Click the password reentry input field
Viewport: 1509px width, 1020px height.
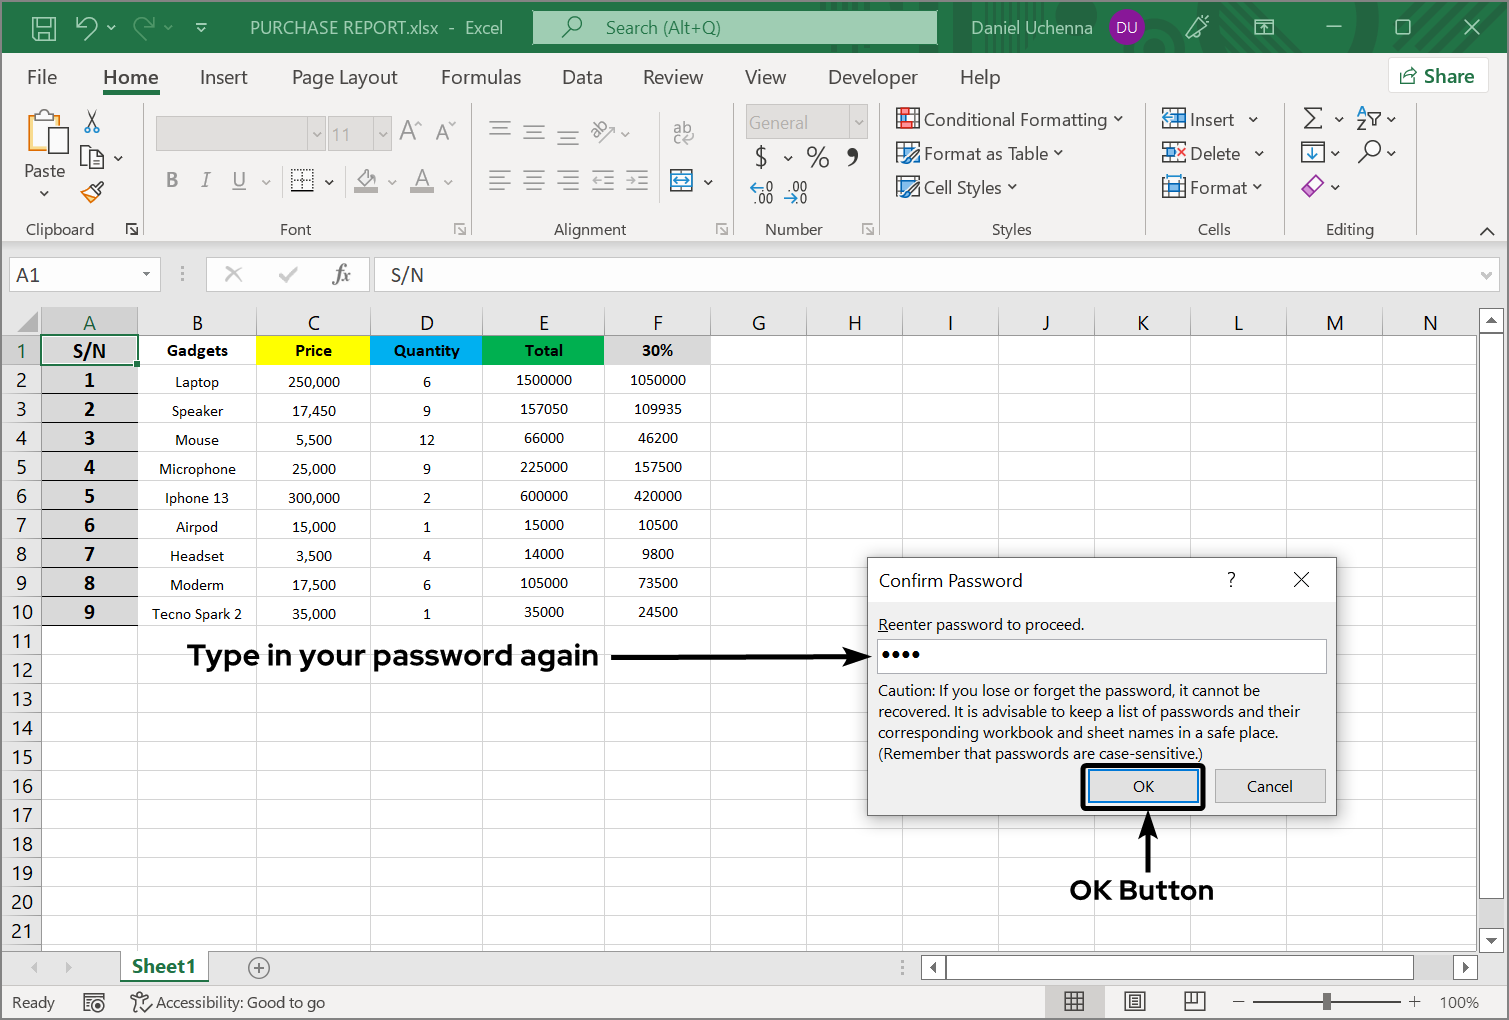click(x=1100, y=656)
